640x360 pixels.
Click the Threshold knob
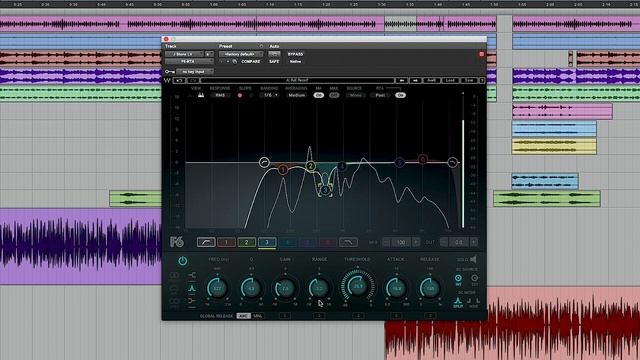click(x=358, y=287)
